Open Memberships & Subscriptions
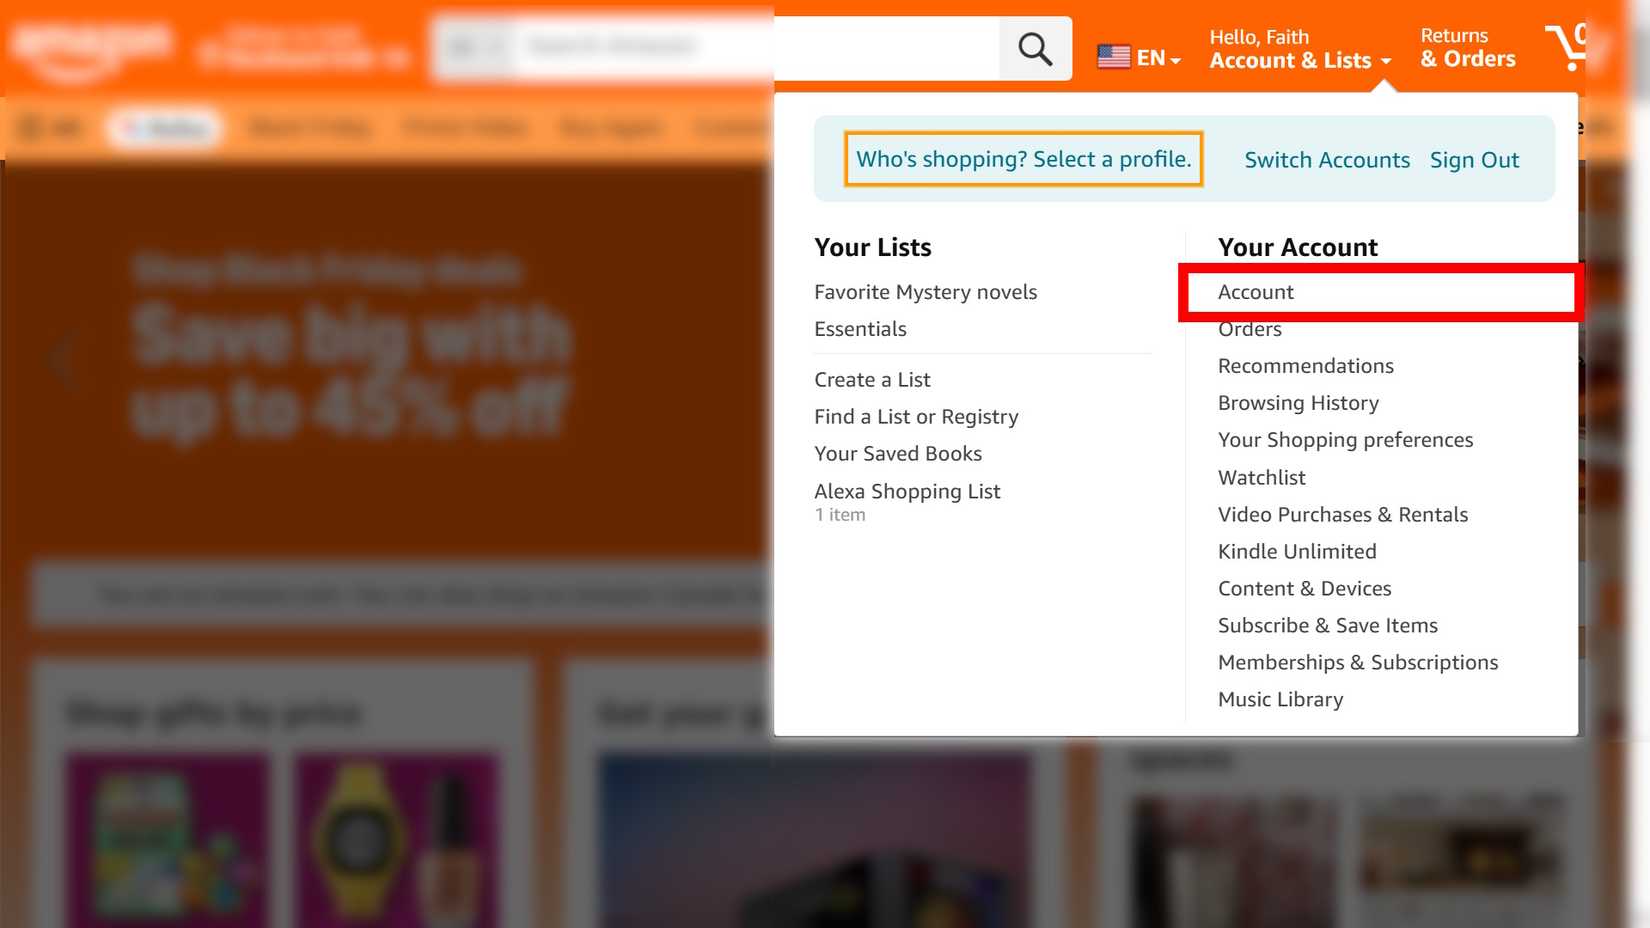The height and width of the screenshot is (928, 1650). point(1357,662)
